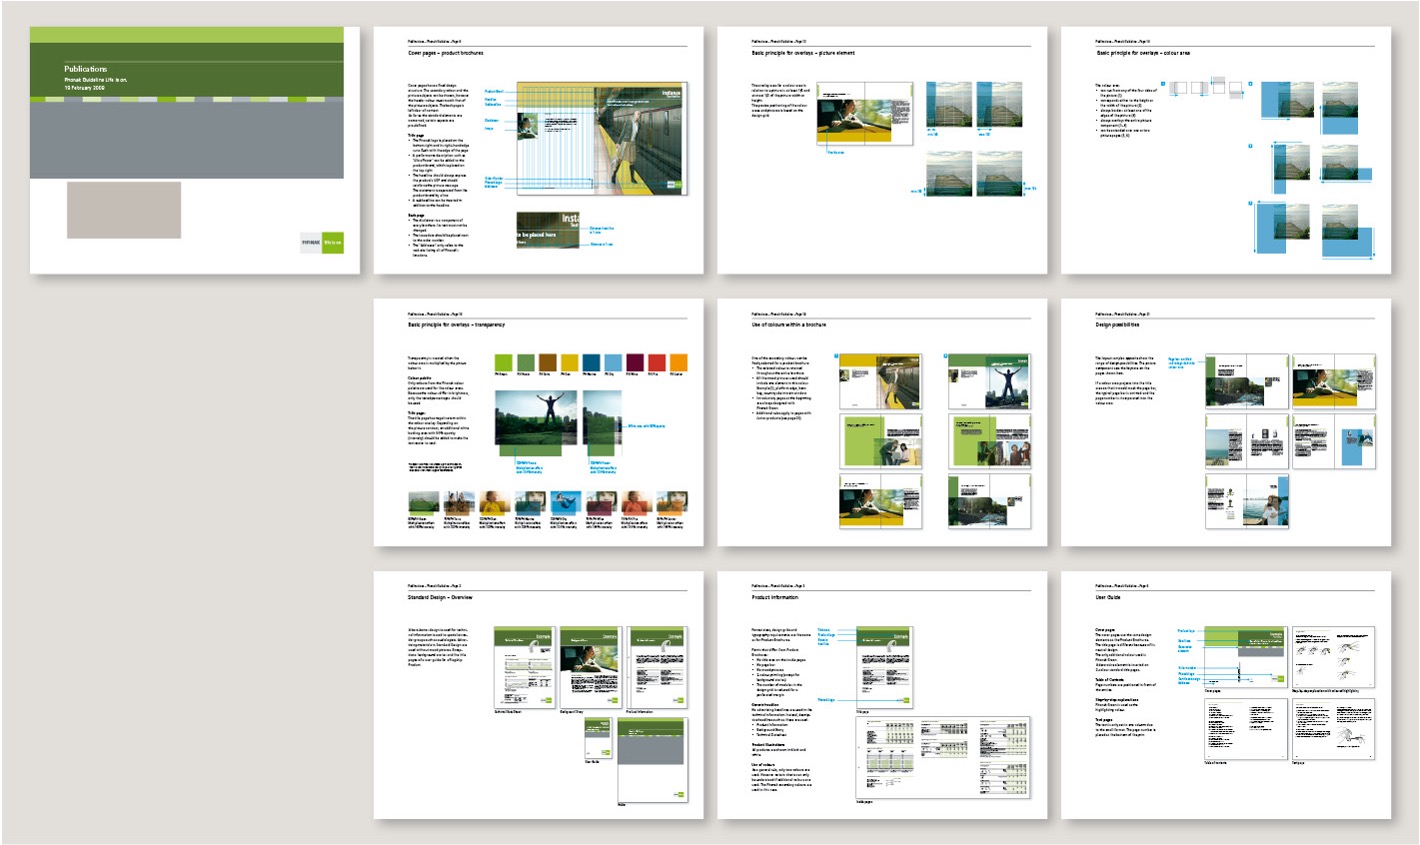Pick the light blue palette swatch

tap(613, 362)
